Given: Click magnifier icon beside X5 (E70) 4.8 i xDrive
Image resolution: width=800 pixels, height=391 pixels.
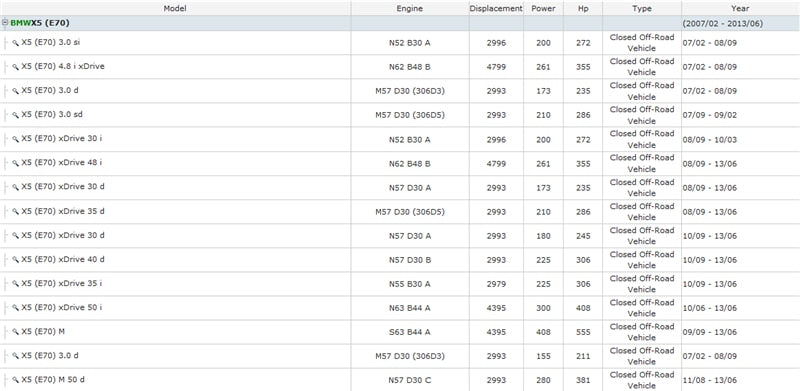Looking at the screenshot, I should (15, 67).
